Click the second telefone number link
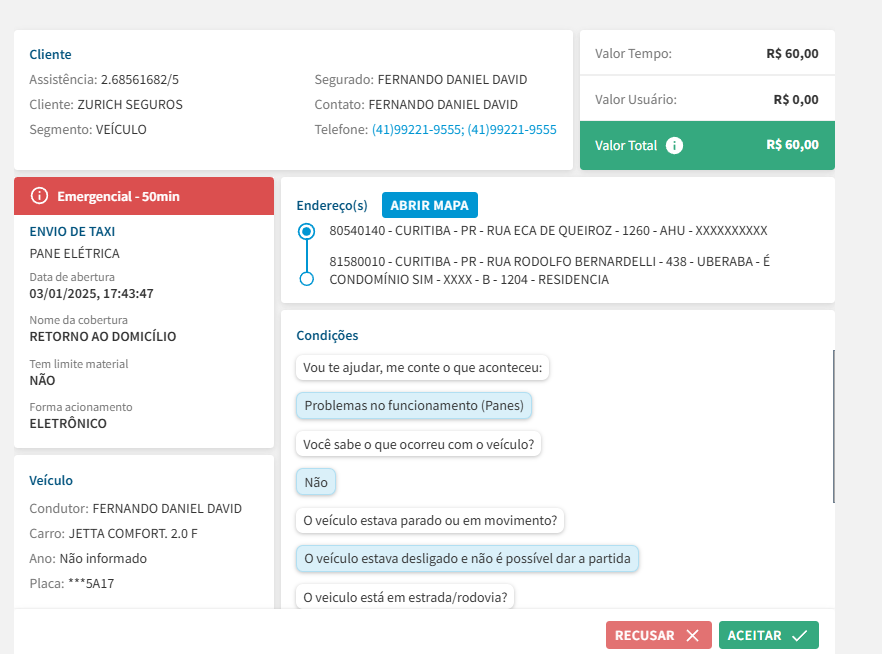 click(x=512, y=130)
